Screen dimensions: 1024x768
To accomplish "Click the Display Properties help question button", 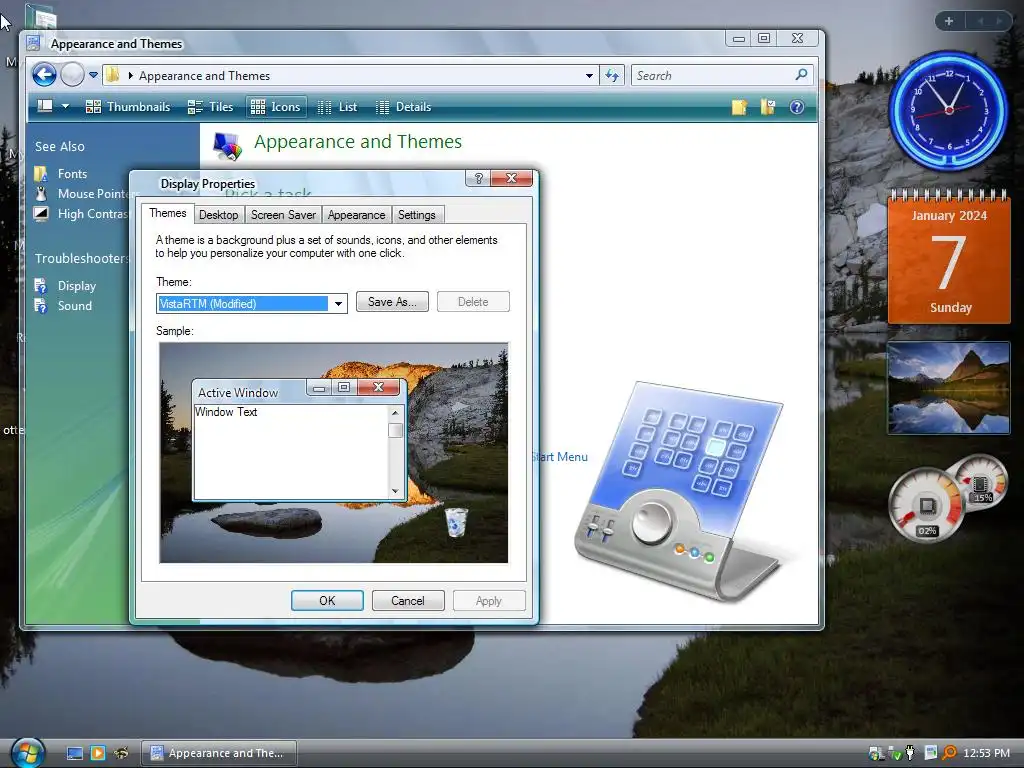I will coord(479,178).
